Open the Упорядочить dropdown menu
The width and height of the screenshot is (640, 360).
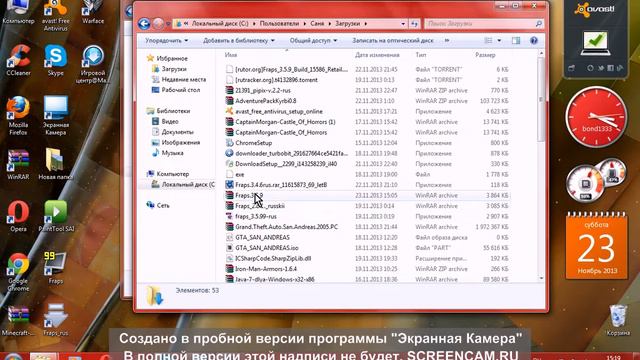[x=167, y=40]
